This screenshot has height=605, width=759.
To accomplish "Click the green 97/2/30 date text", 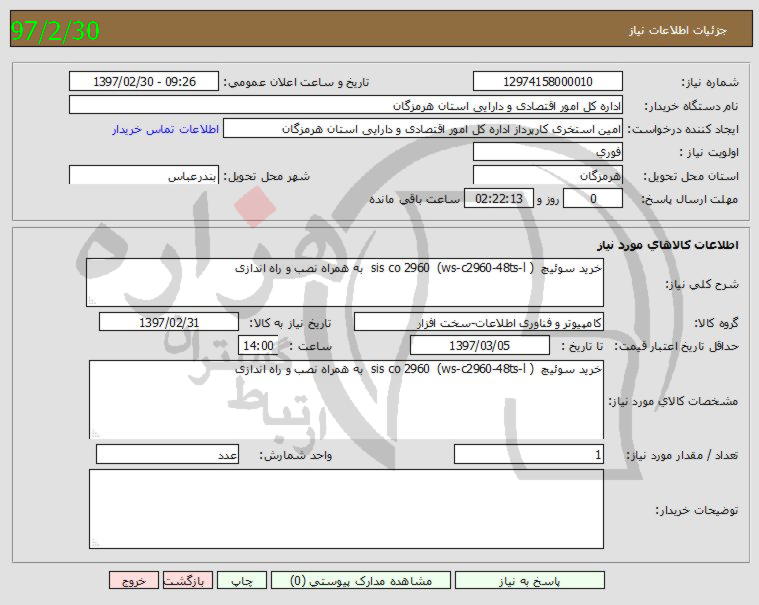I will (55, 31).
